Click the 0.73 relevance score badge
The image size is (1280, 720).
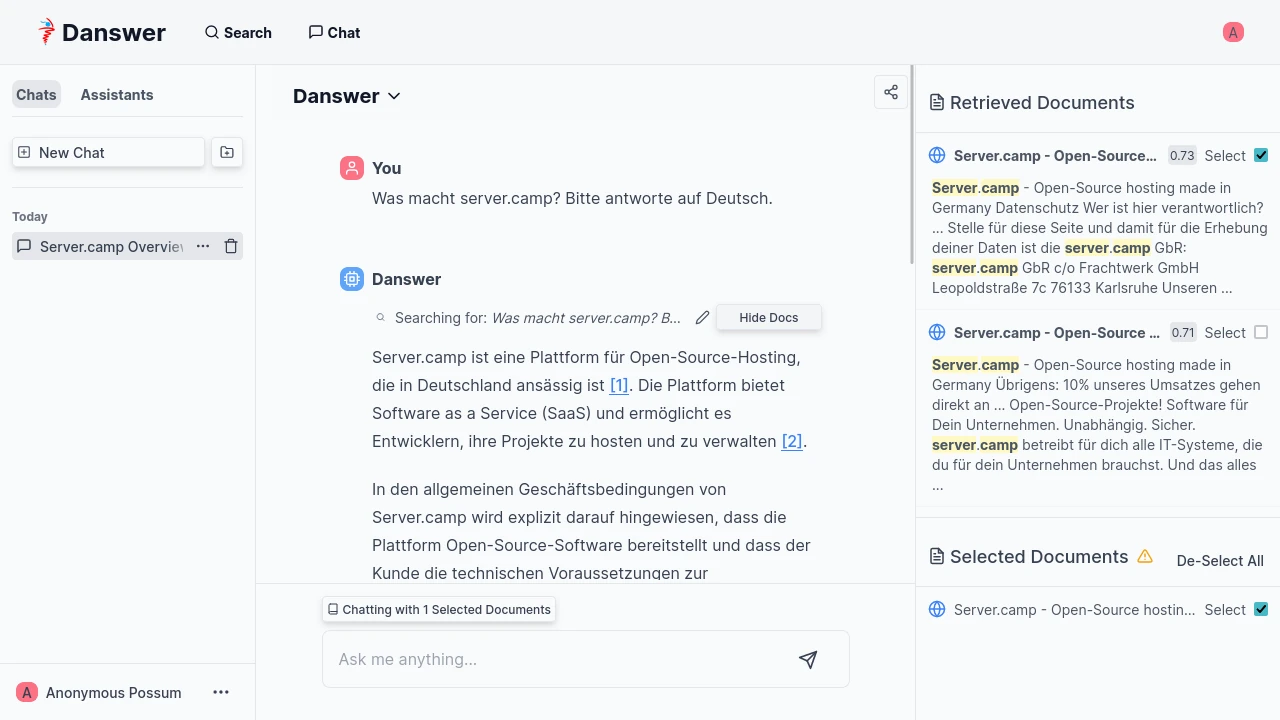coord(1182,155)
